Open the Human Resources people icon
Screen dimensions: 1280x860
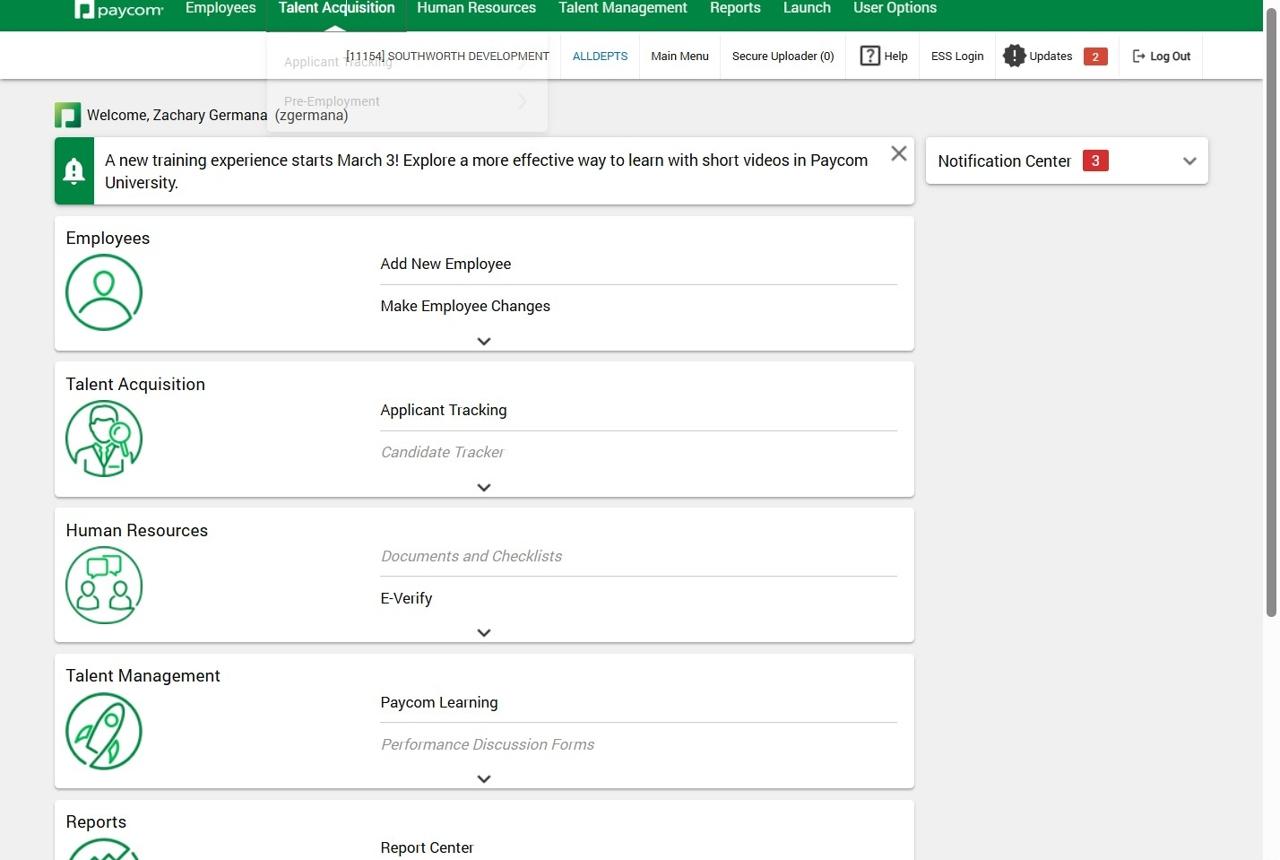[x=104, y=585]
